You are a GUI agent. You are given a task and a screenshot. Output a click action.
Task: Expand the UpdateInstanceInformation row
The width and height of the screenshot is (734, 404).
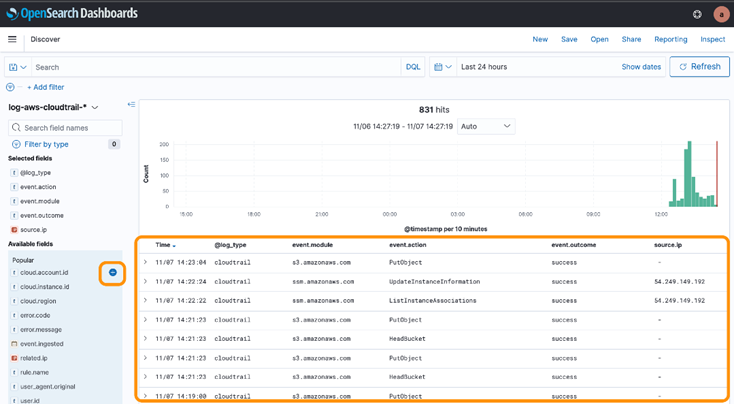pyautogui.click(x=145, y=281)
